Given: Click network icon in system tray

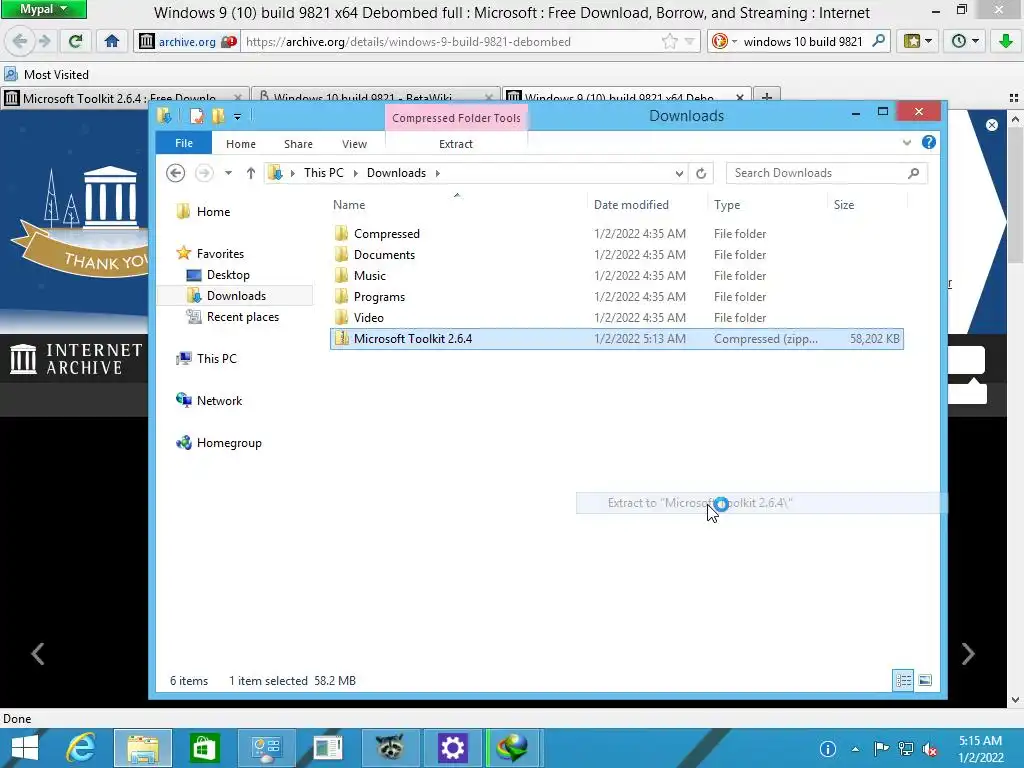Looking at the screenshot, I should tap(906, 749).
